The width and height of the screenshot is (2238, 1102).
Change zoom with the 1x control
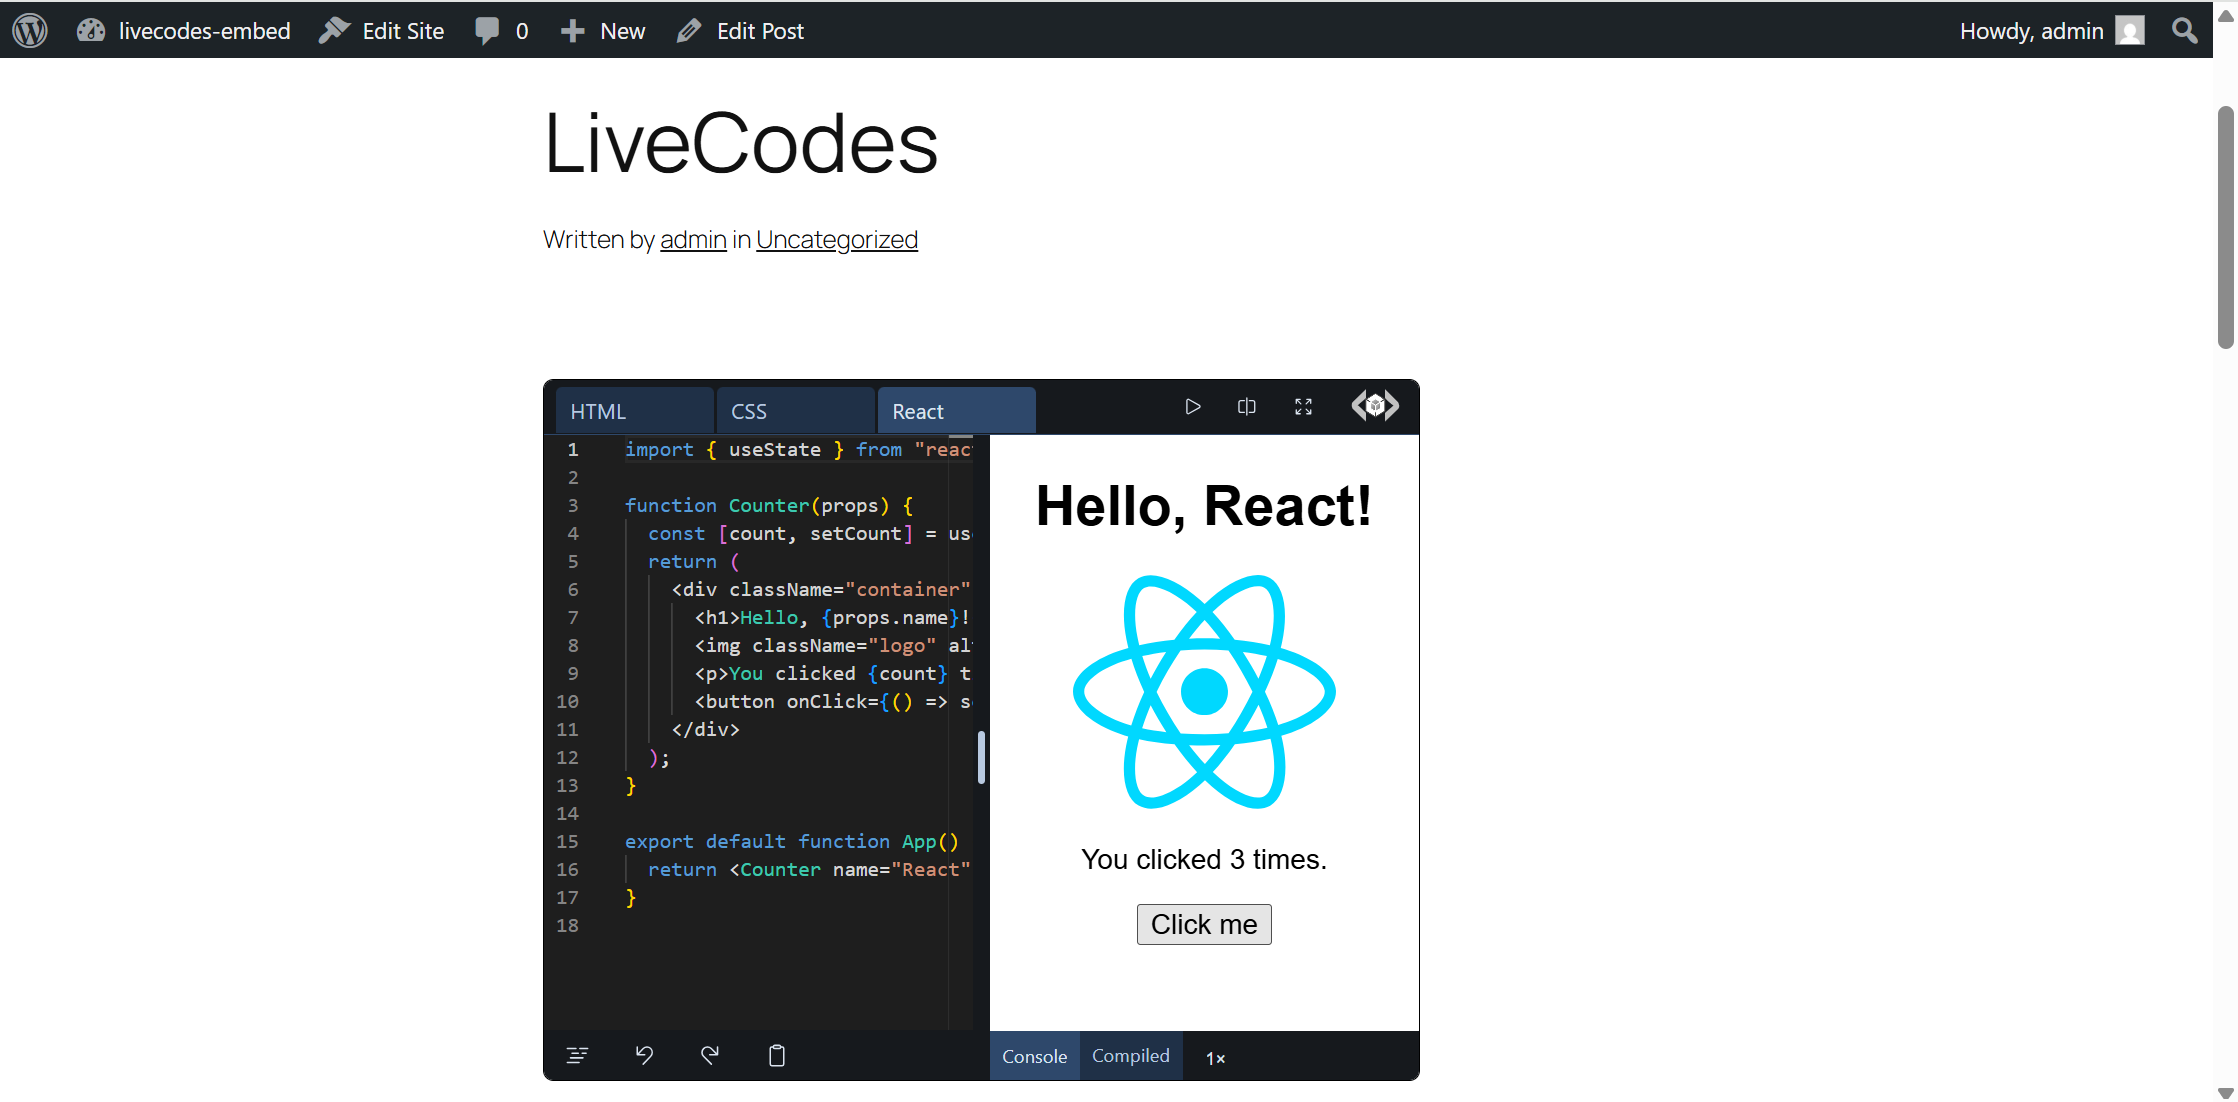point(1215,1058)
